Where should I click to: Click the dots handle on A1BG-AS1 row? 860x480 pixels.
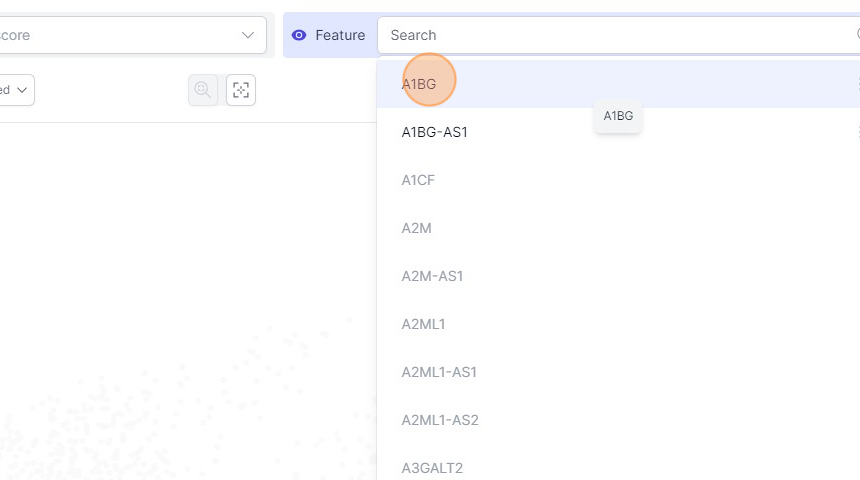(857, 132)
